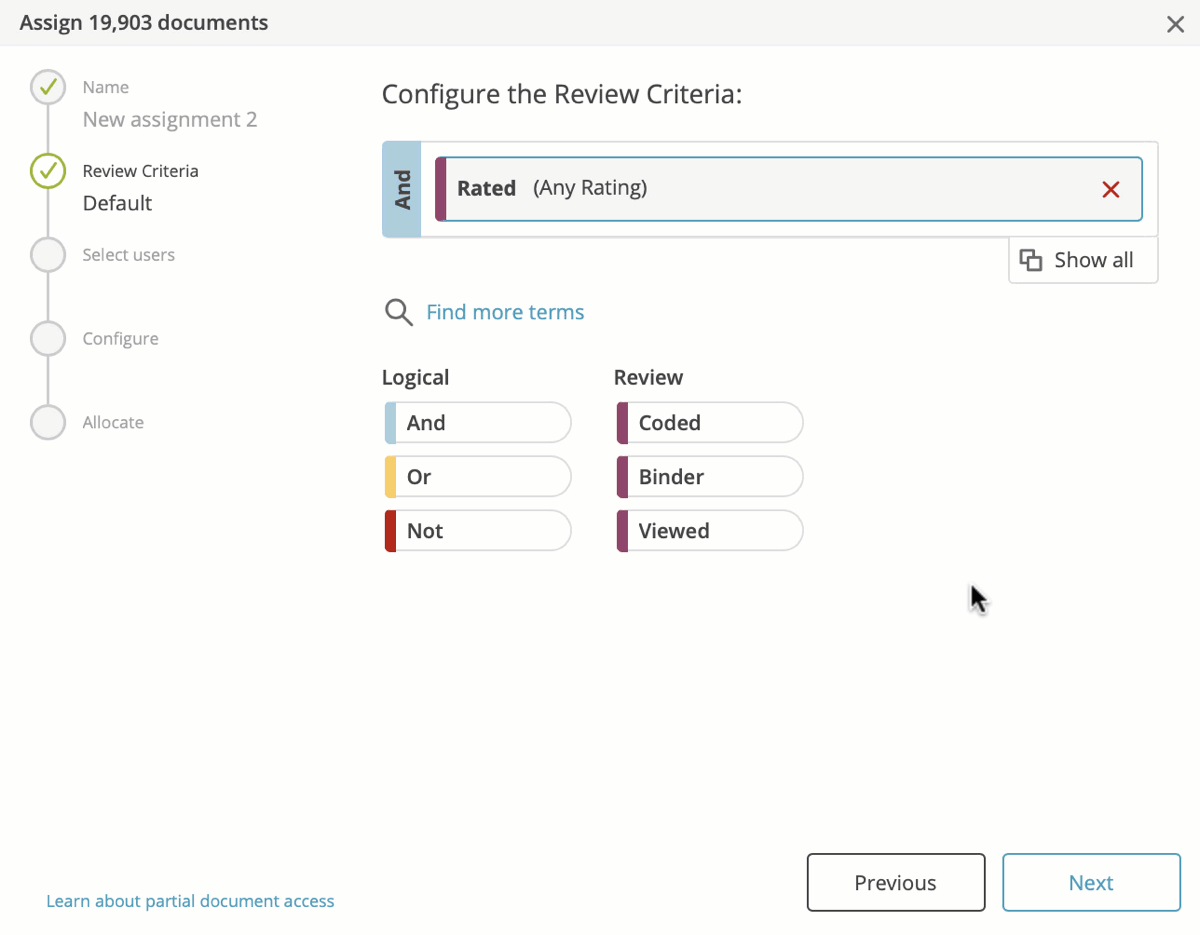The width and height of the screenshot is (1200, 935).
Task: Add the And logical operator
Action: [478, 423]
